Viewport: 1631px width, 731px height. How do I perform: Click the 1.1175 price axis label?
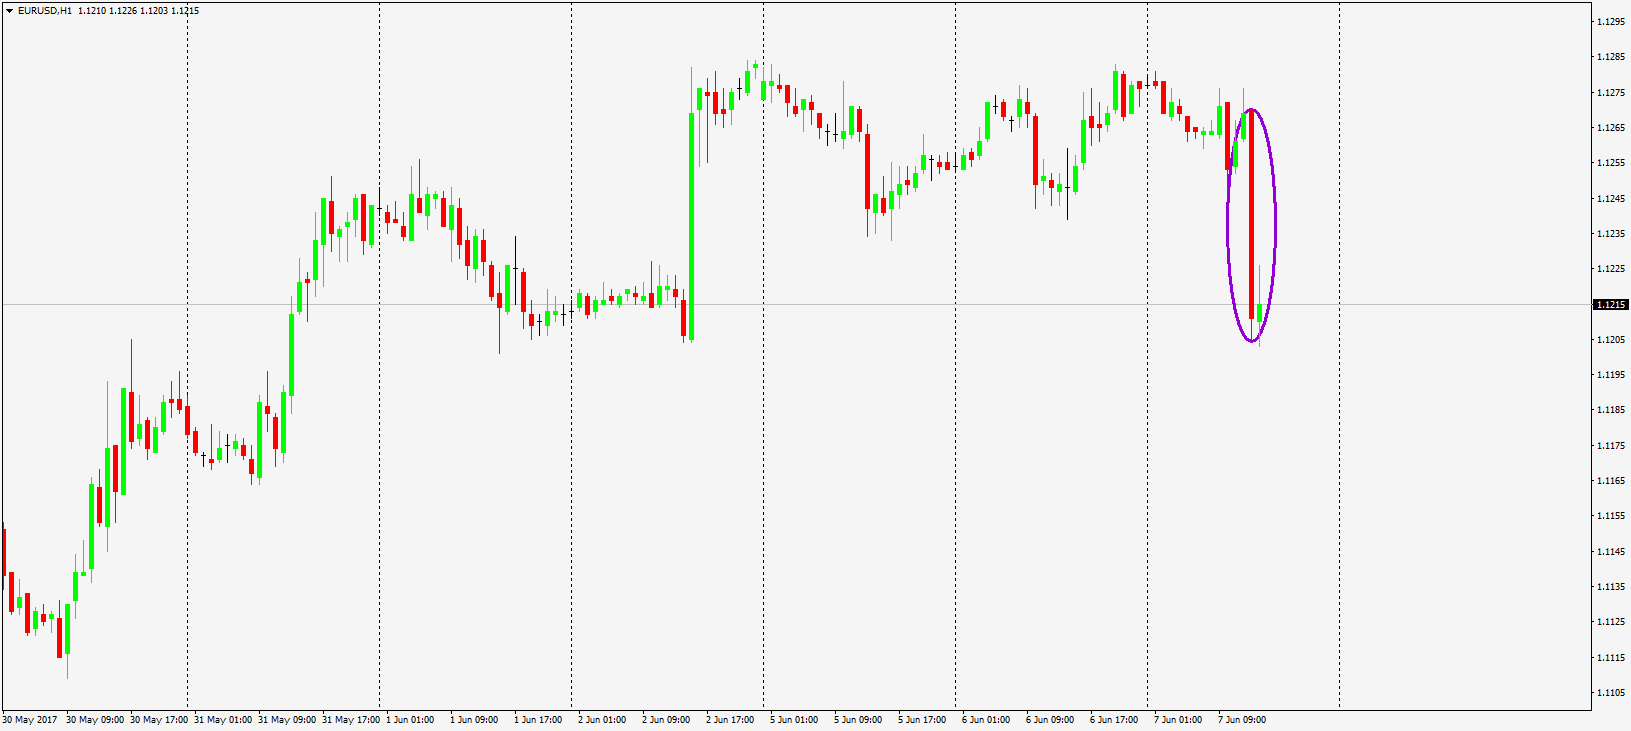pyautogui.click(x=1611, y=446)
